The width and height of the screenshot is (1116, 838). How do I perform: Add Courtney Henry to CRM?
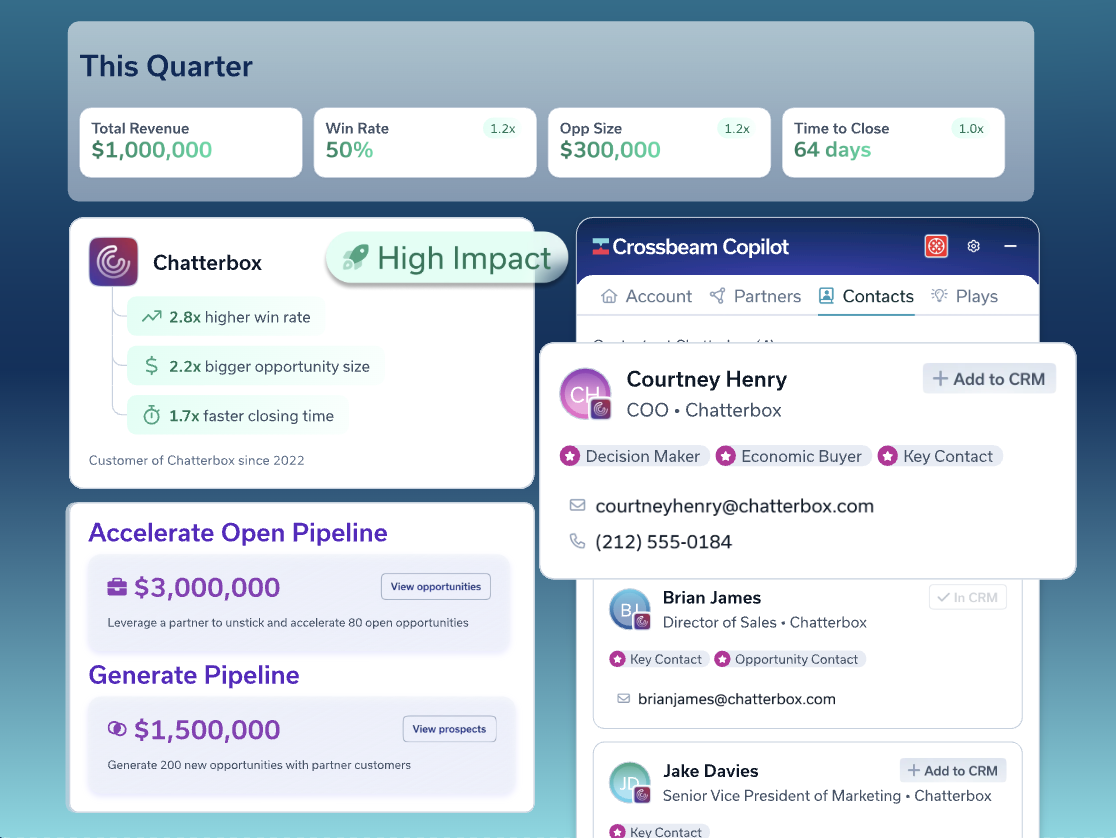click(989, 379)
